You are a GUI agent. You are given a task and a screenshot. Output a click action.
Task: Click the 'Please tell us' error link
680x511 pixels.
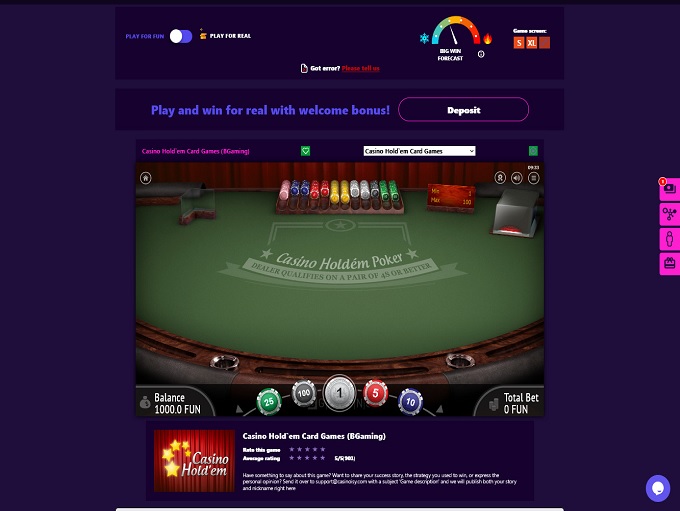[360, 69]
